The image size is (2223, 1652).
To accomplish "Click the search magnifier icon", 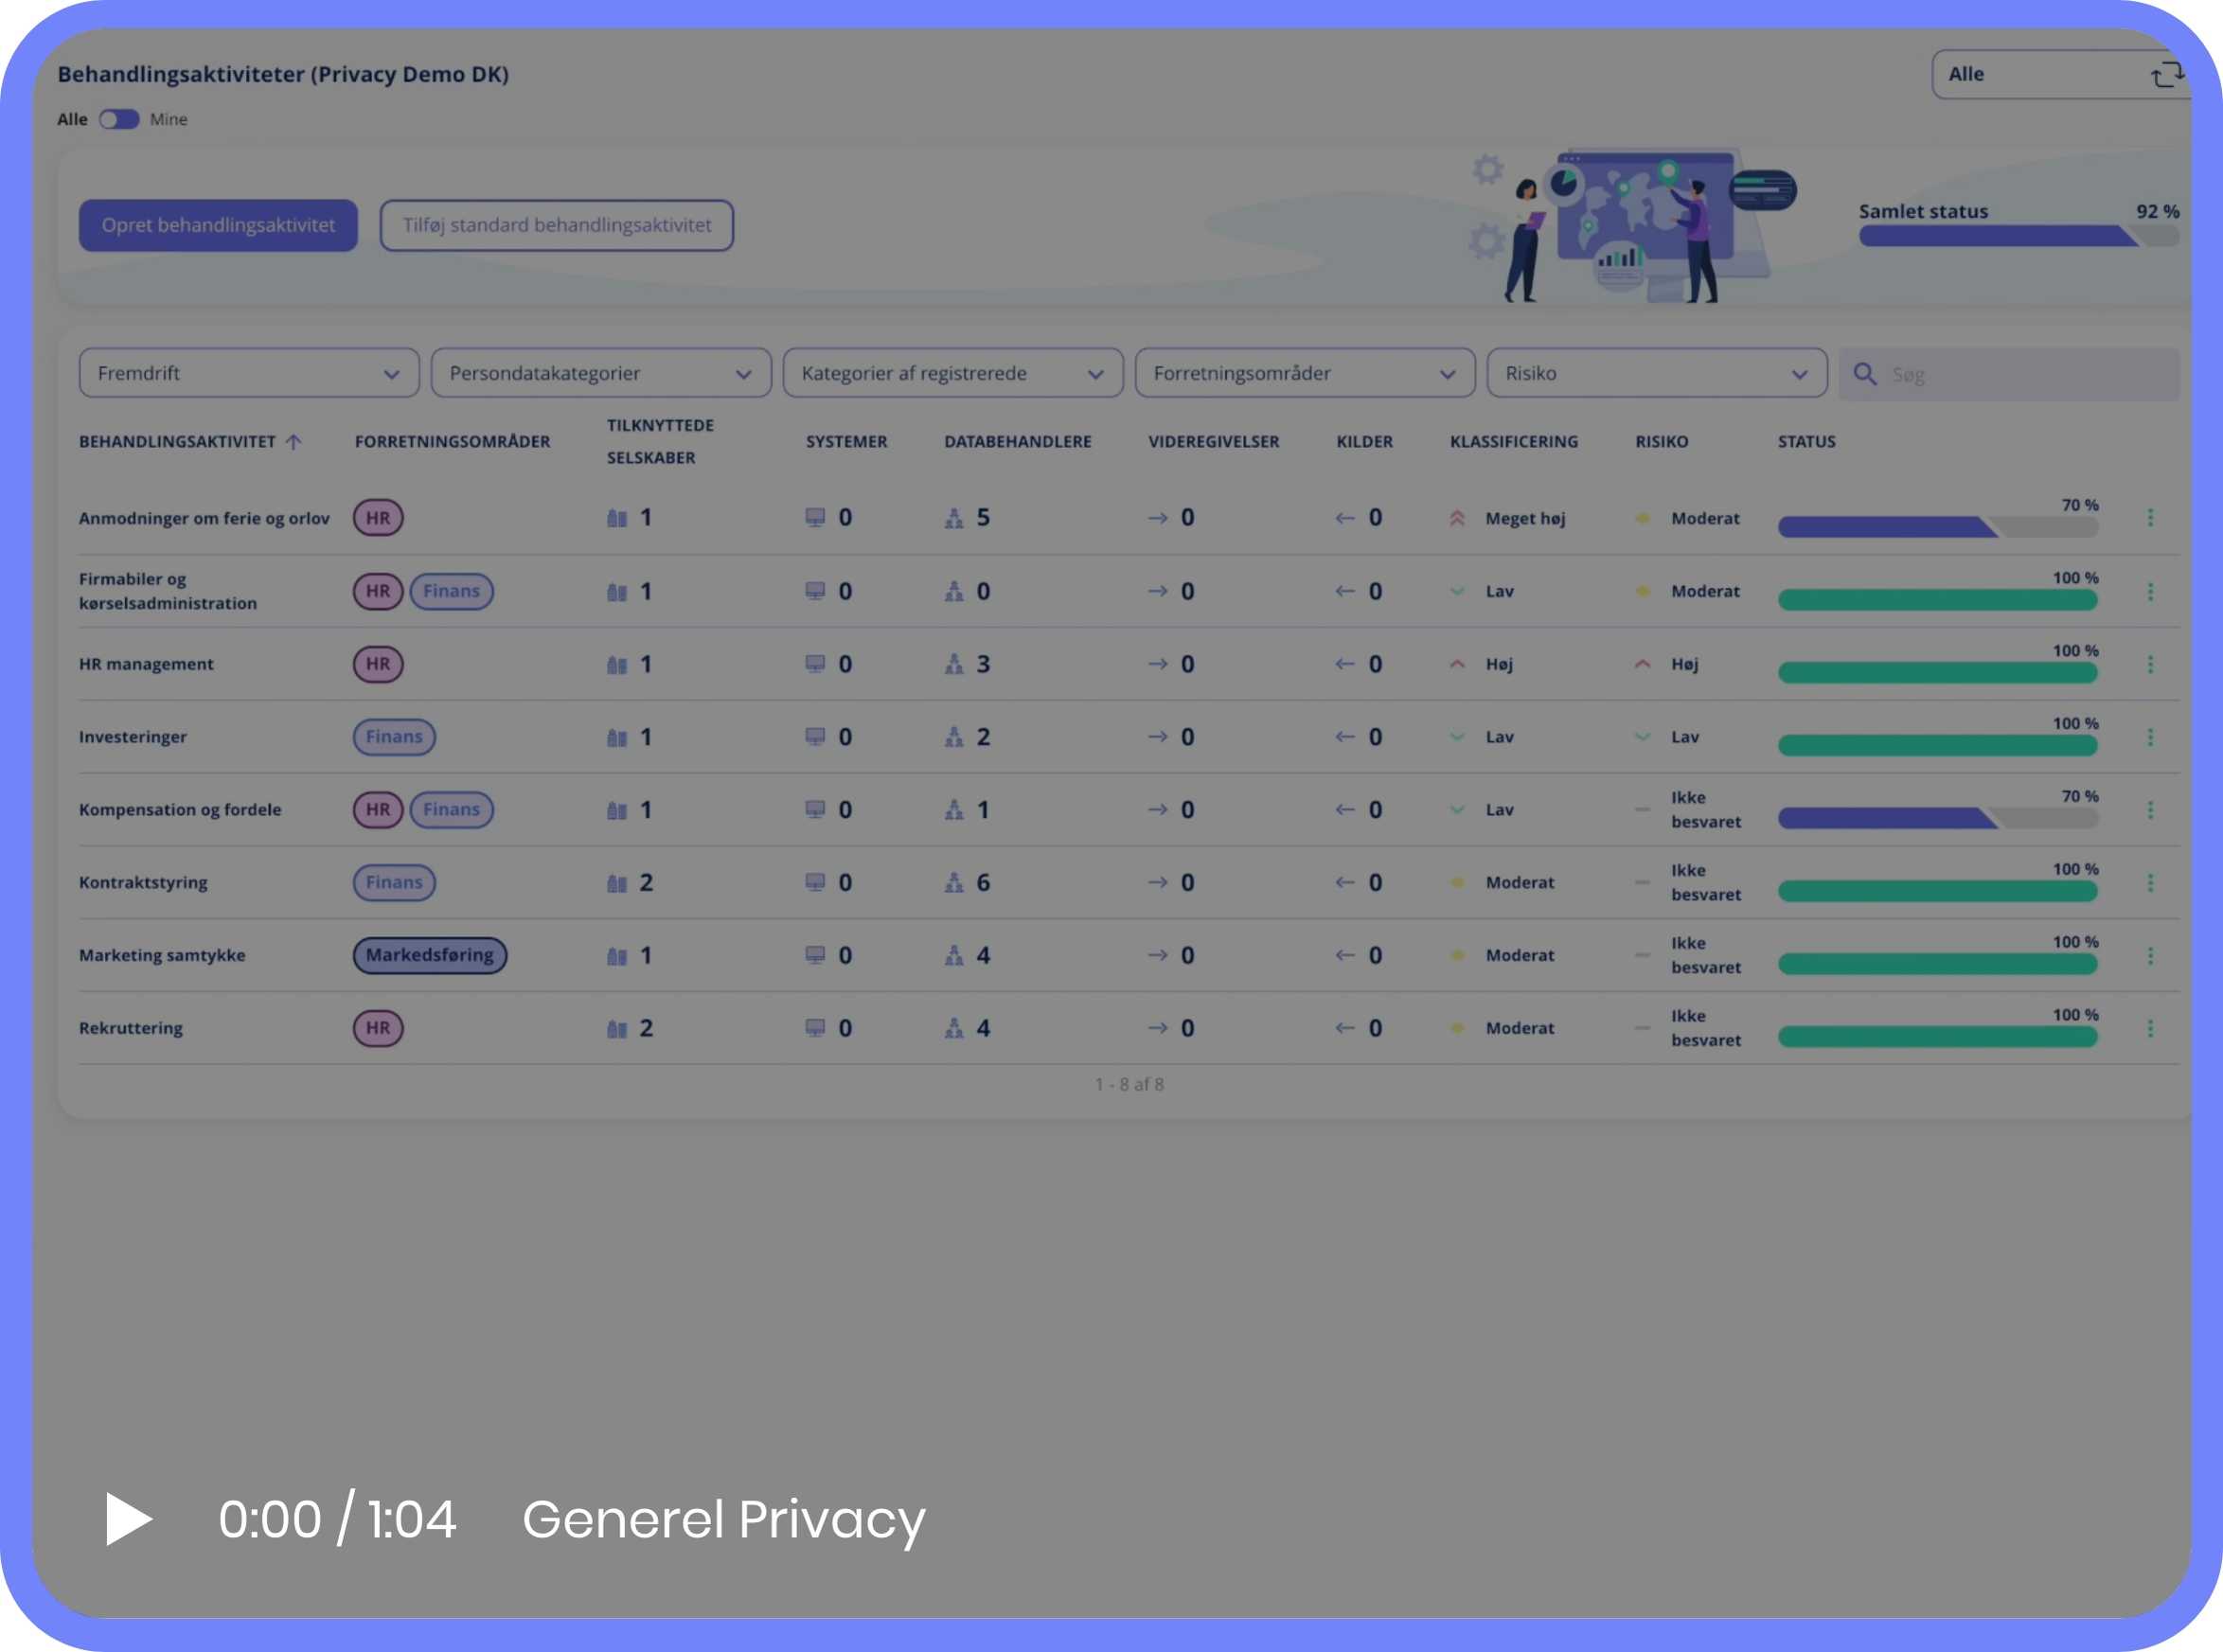I will (x=1864, y=374).
